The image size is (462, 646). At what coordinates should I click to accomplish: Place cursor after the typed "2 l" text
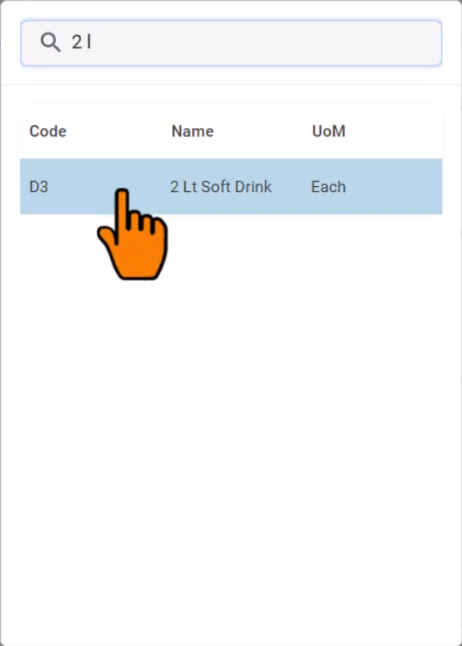click(93, 42)
